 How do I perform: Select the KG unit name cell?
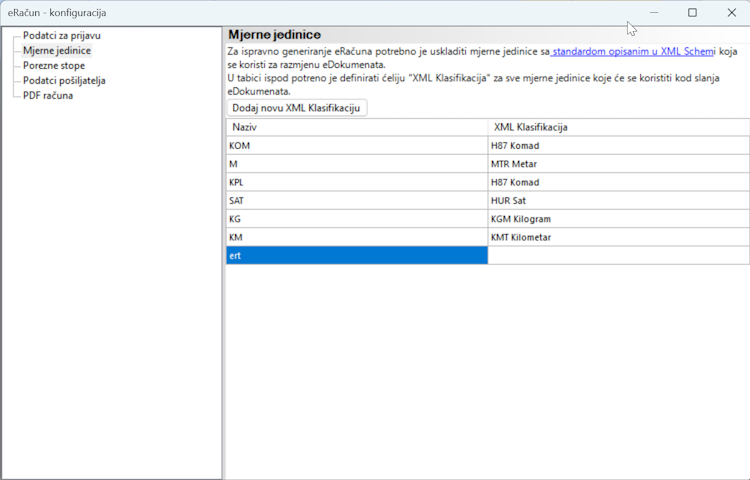tap(356, 219)
